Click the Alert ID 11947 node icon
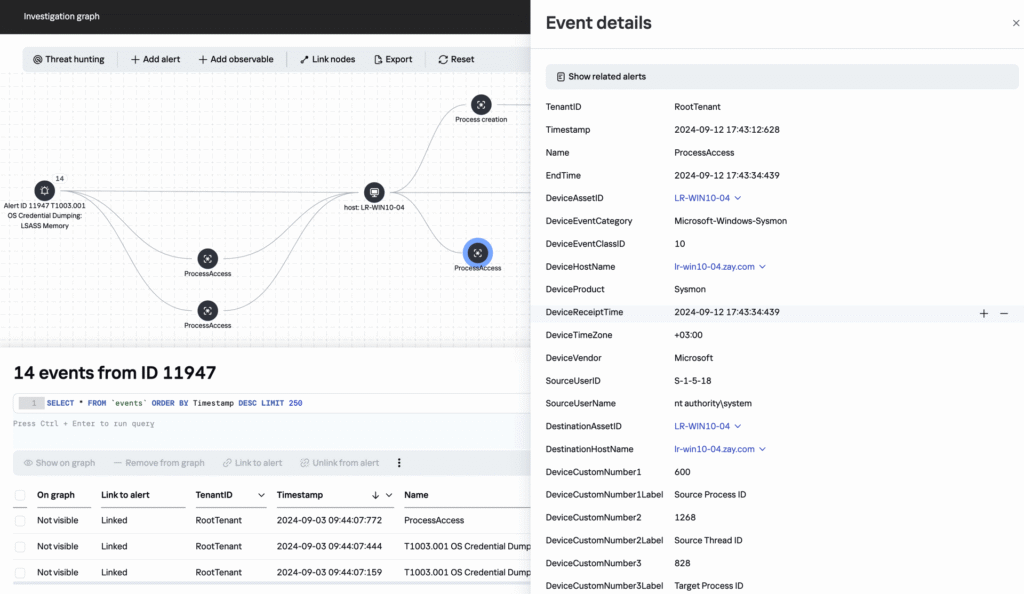Viewport: 1024px width, 594px height. pos(44,190)
